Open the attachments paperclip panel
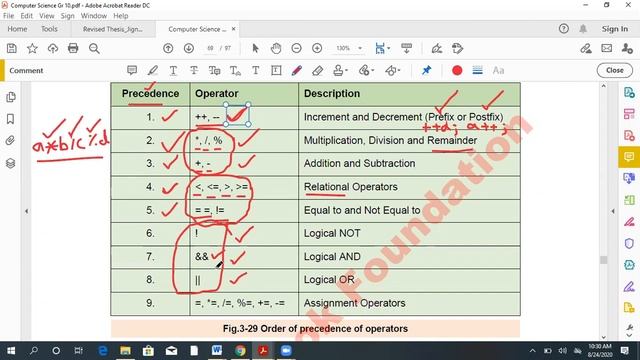 click(11, 141)
